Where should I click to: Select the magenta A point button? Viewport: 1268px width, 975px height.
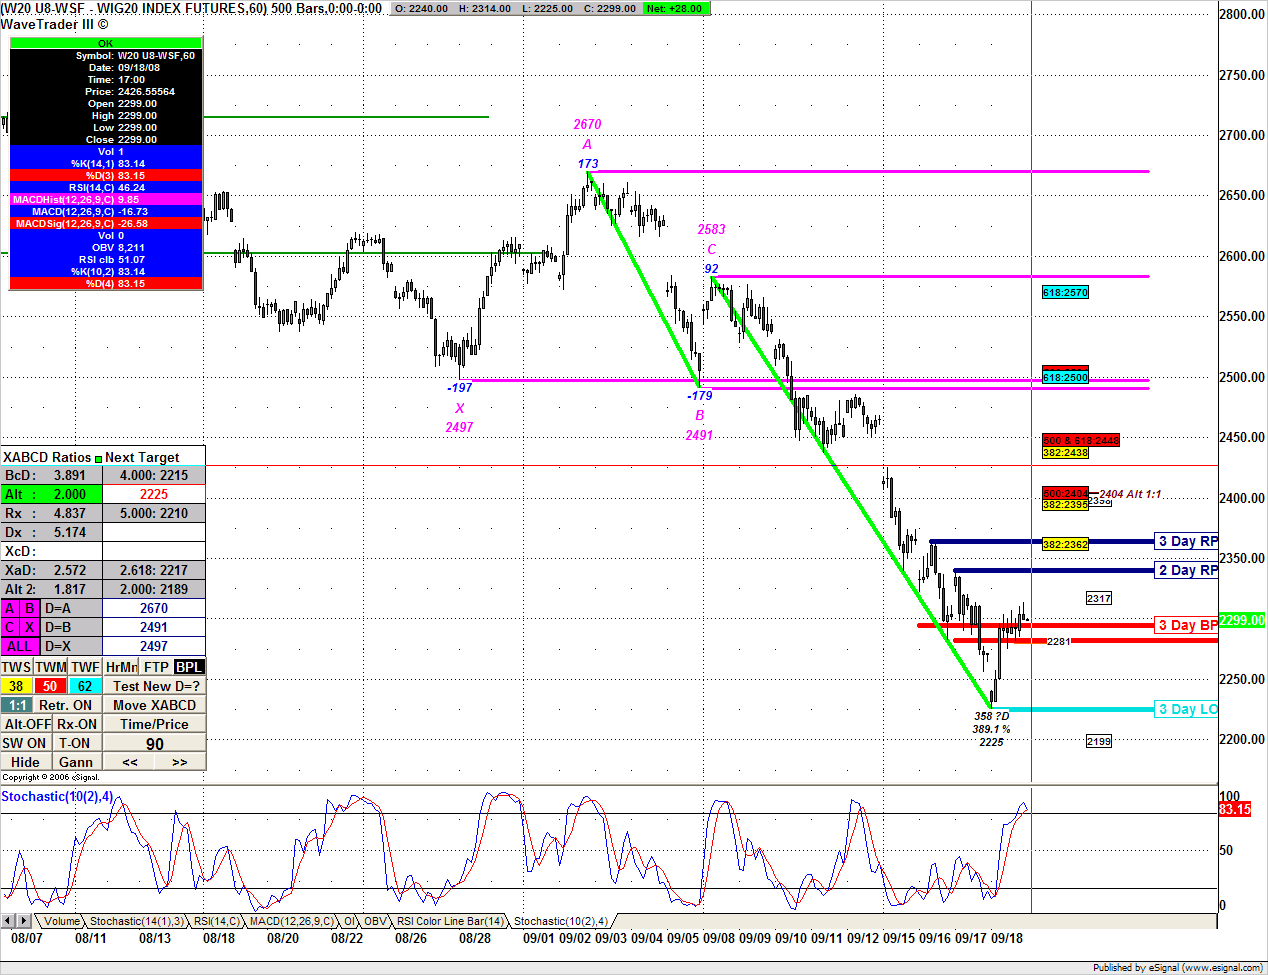tap(10, 608)
